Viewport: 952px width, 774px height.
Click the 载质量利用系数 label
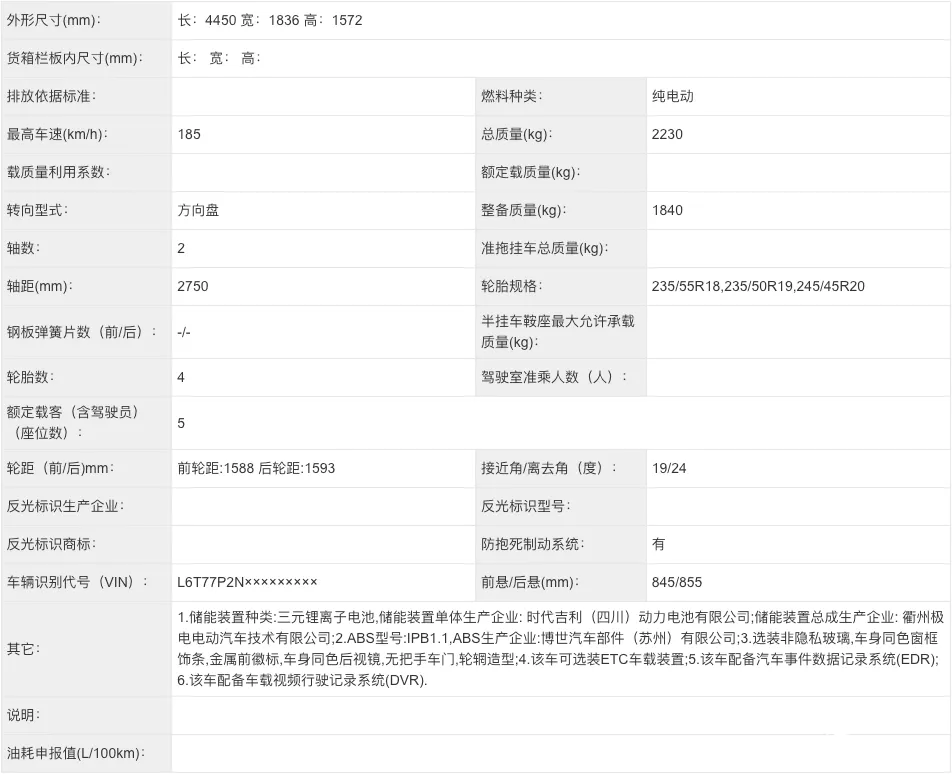click(x=58, y=172)
